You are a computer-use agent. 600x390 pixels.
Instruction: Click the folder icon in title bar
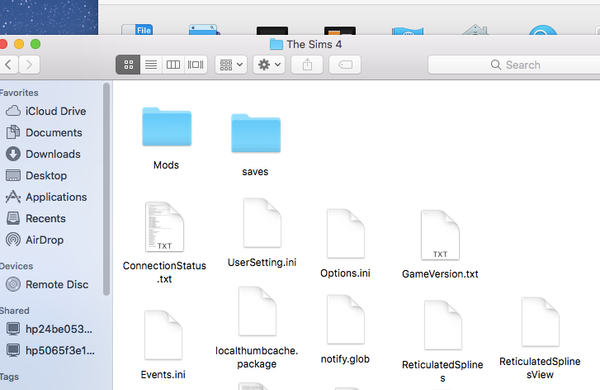tap(276, 44)
